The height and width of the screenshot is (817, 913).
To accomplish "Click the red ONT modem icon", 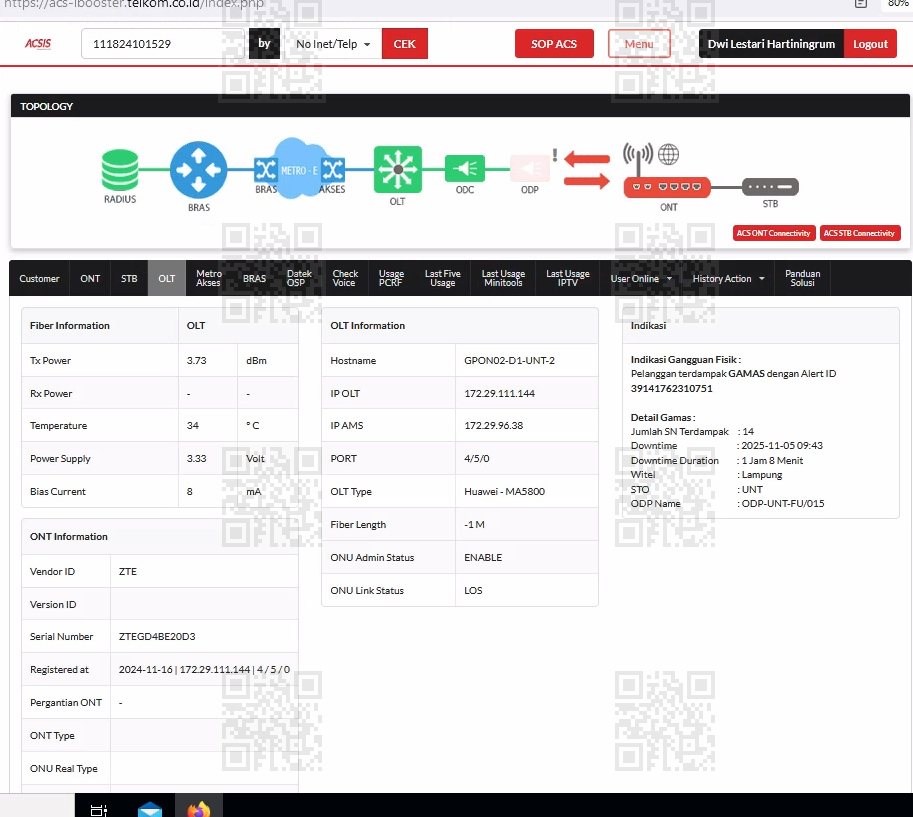I will (667, 187).
